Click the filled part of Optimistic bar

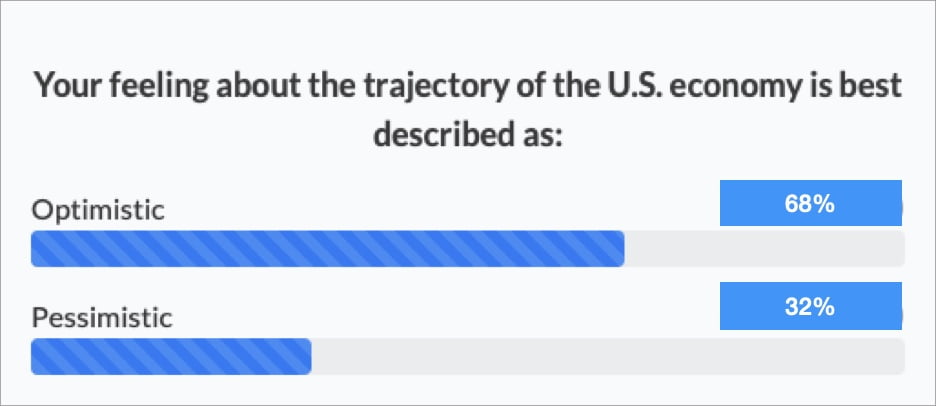tap(328, 249)
